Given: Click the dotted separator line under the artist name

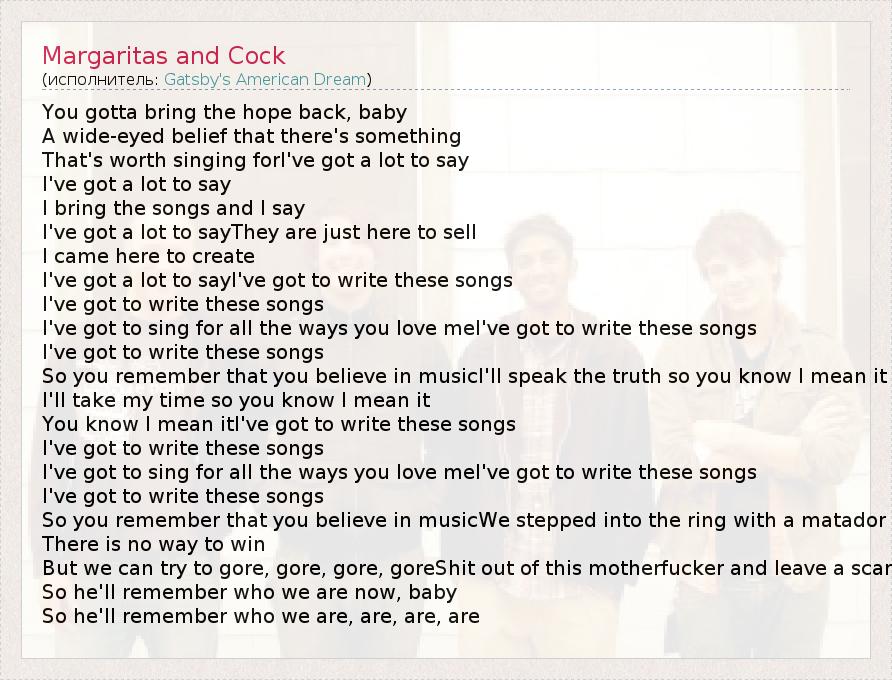Looking at the screenshot, I should (600, 90).
